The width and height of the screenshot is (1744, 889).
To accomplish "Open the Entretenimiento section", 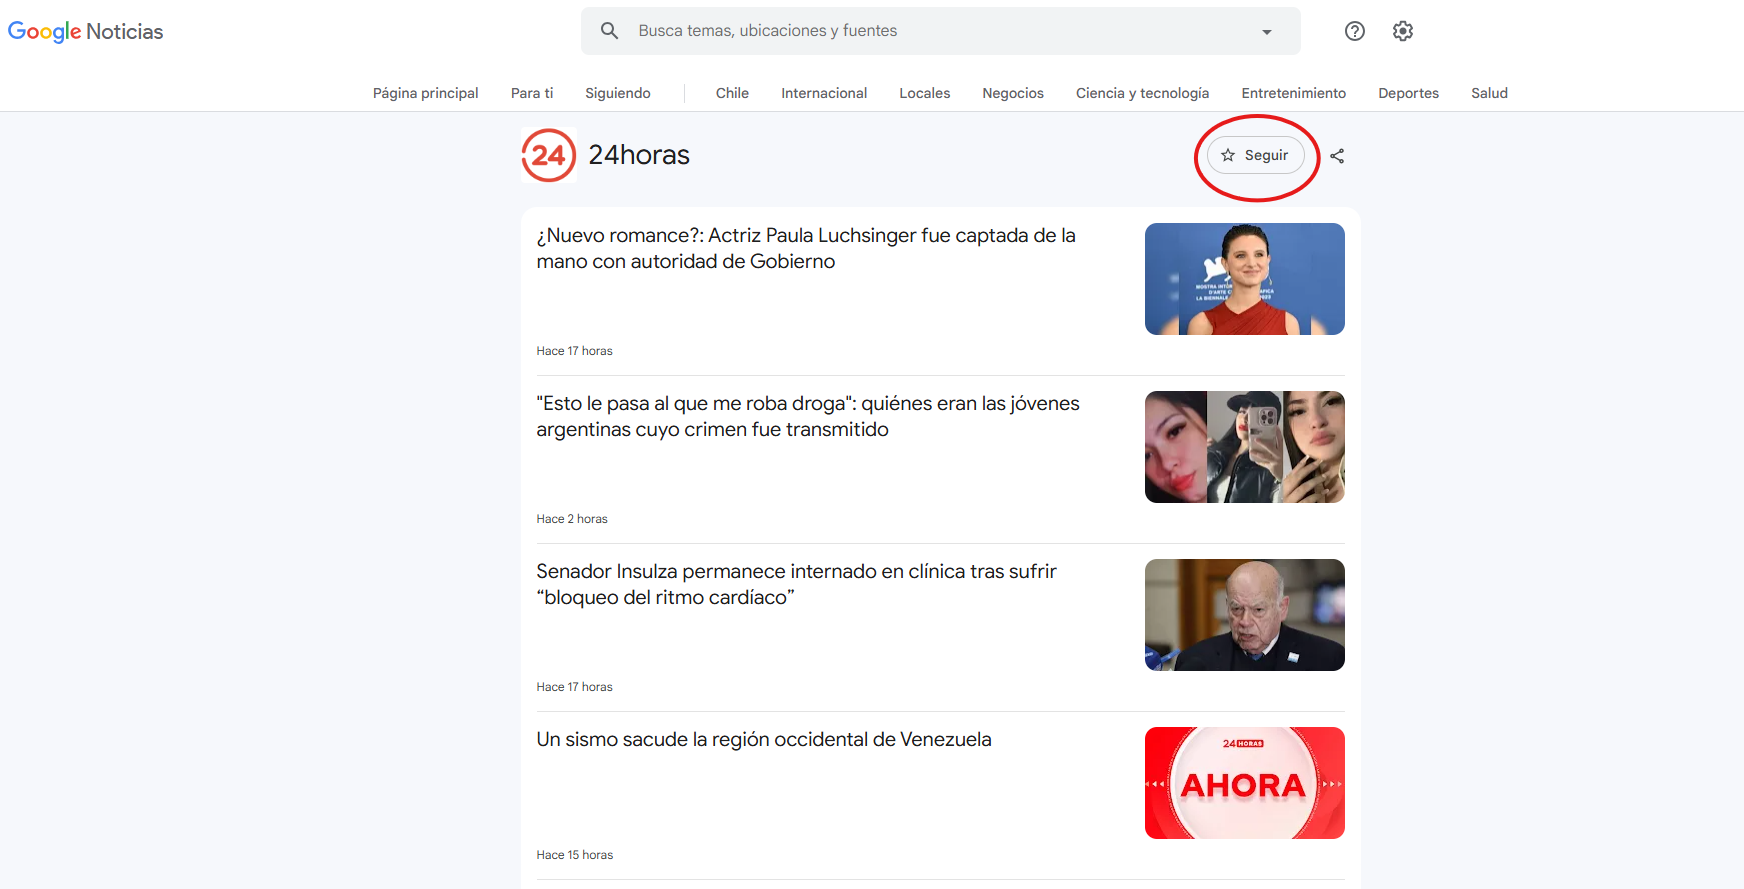I will click(1294, 93).
